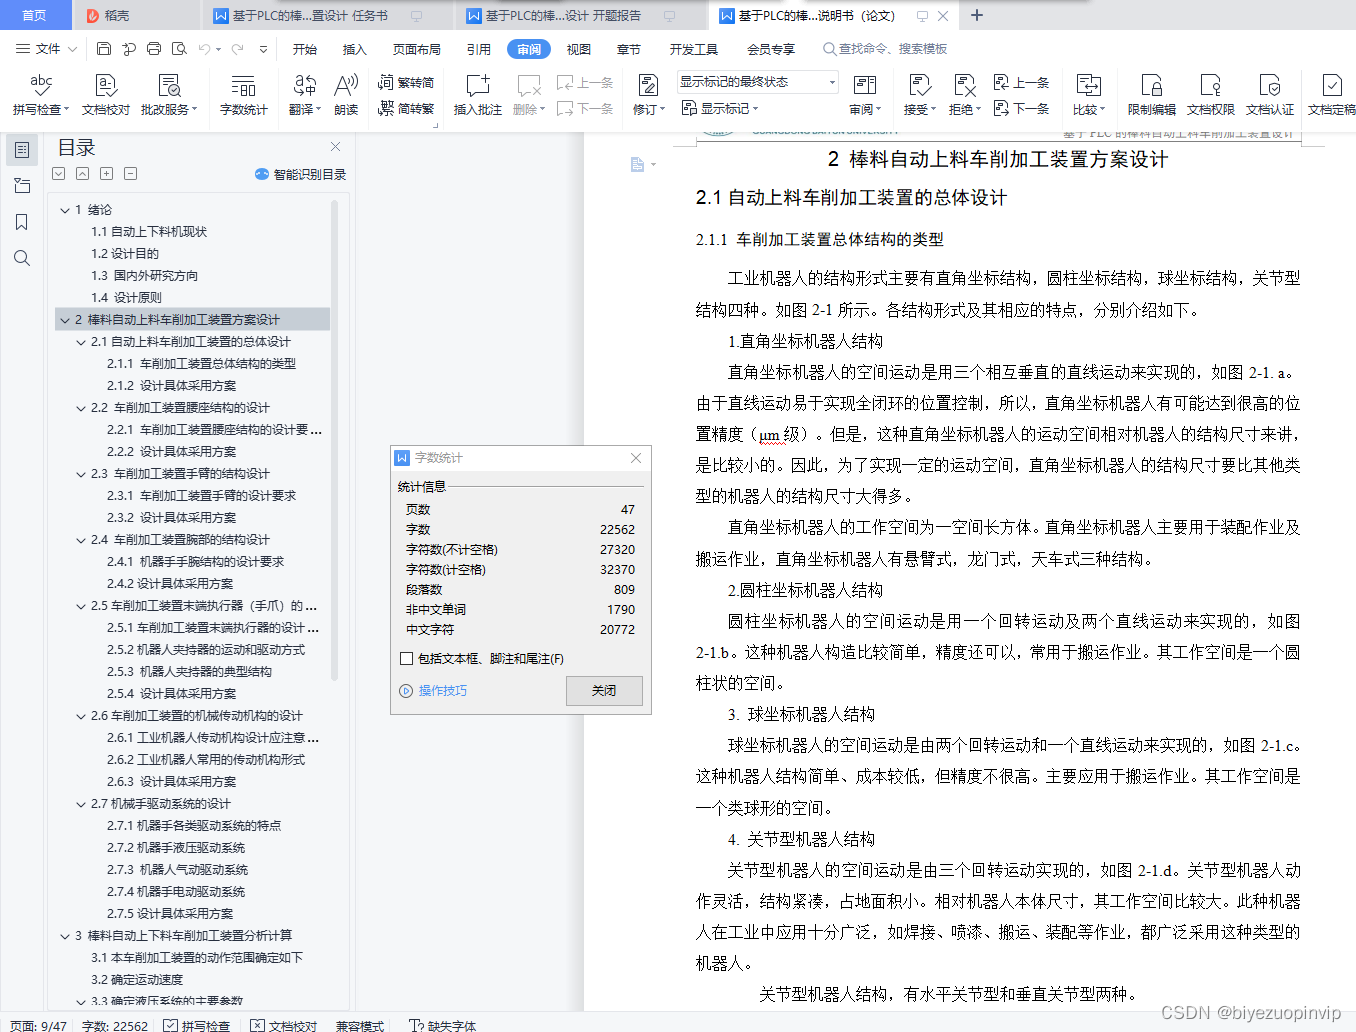Open the bookmark panel in left sidebar
The width and height of the screenshot is (1356, 1032).
(x=21, y=222)
